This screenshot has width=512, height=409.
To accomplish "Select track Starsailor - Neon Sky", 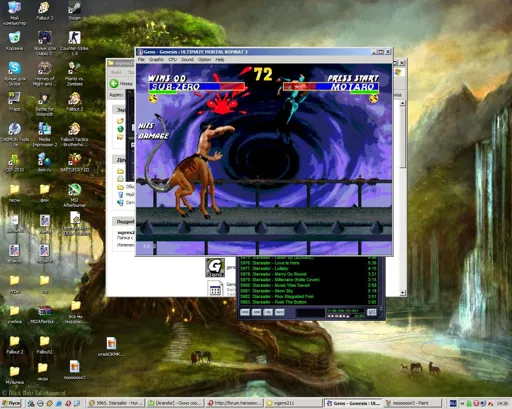I will (x=308, y=291).
